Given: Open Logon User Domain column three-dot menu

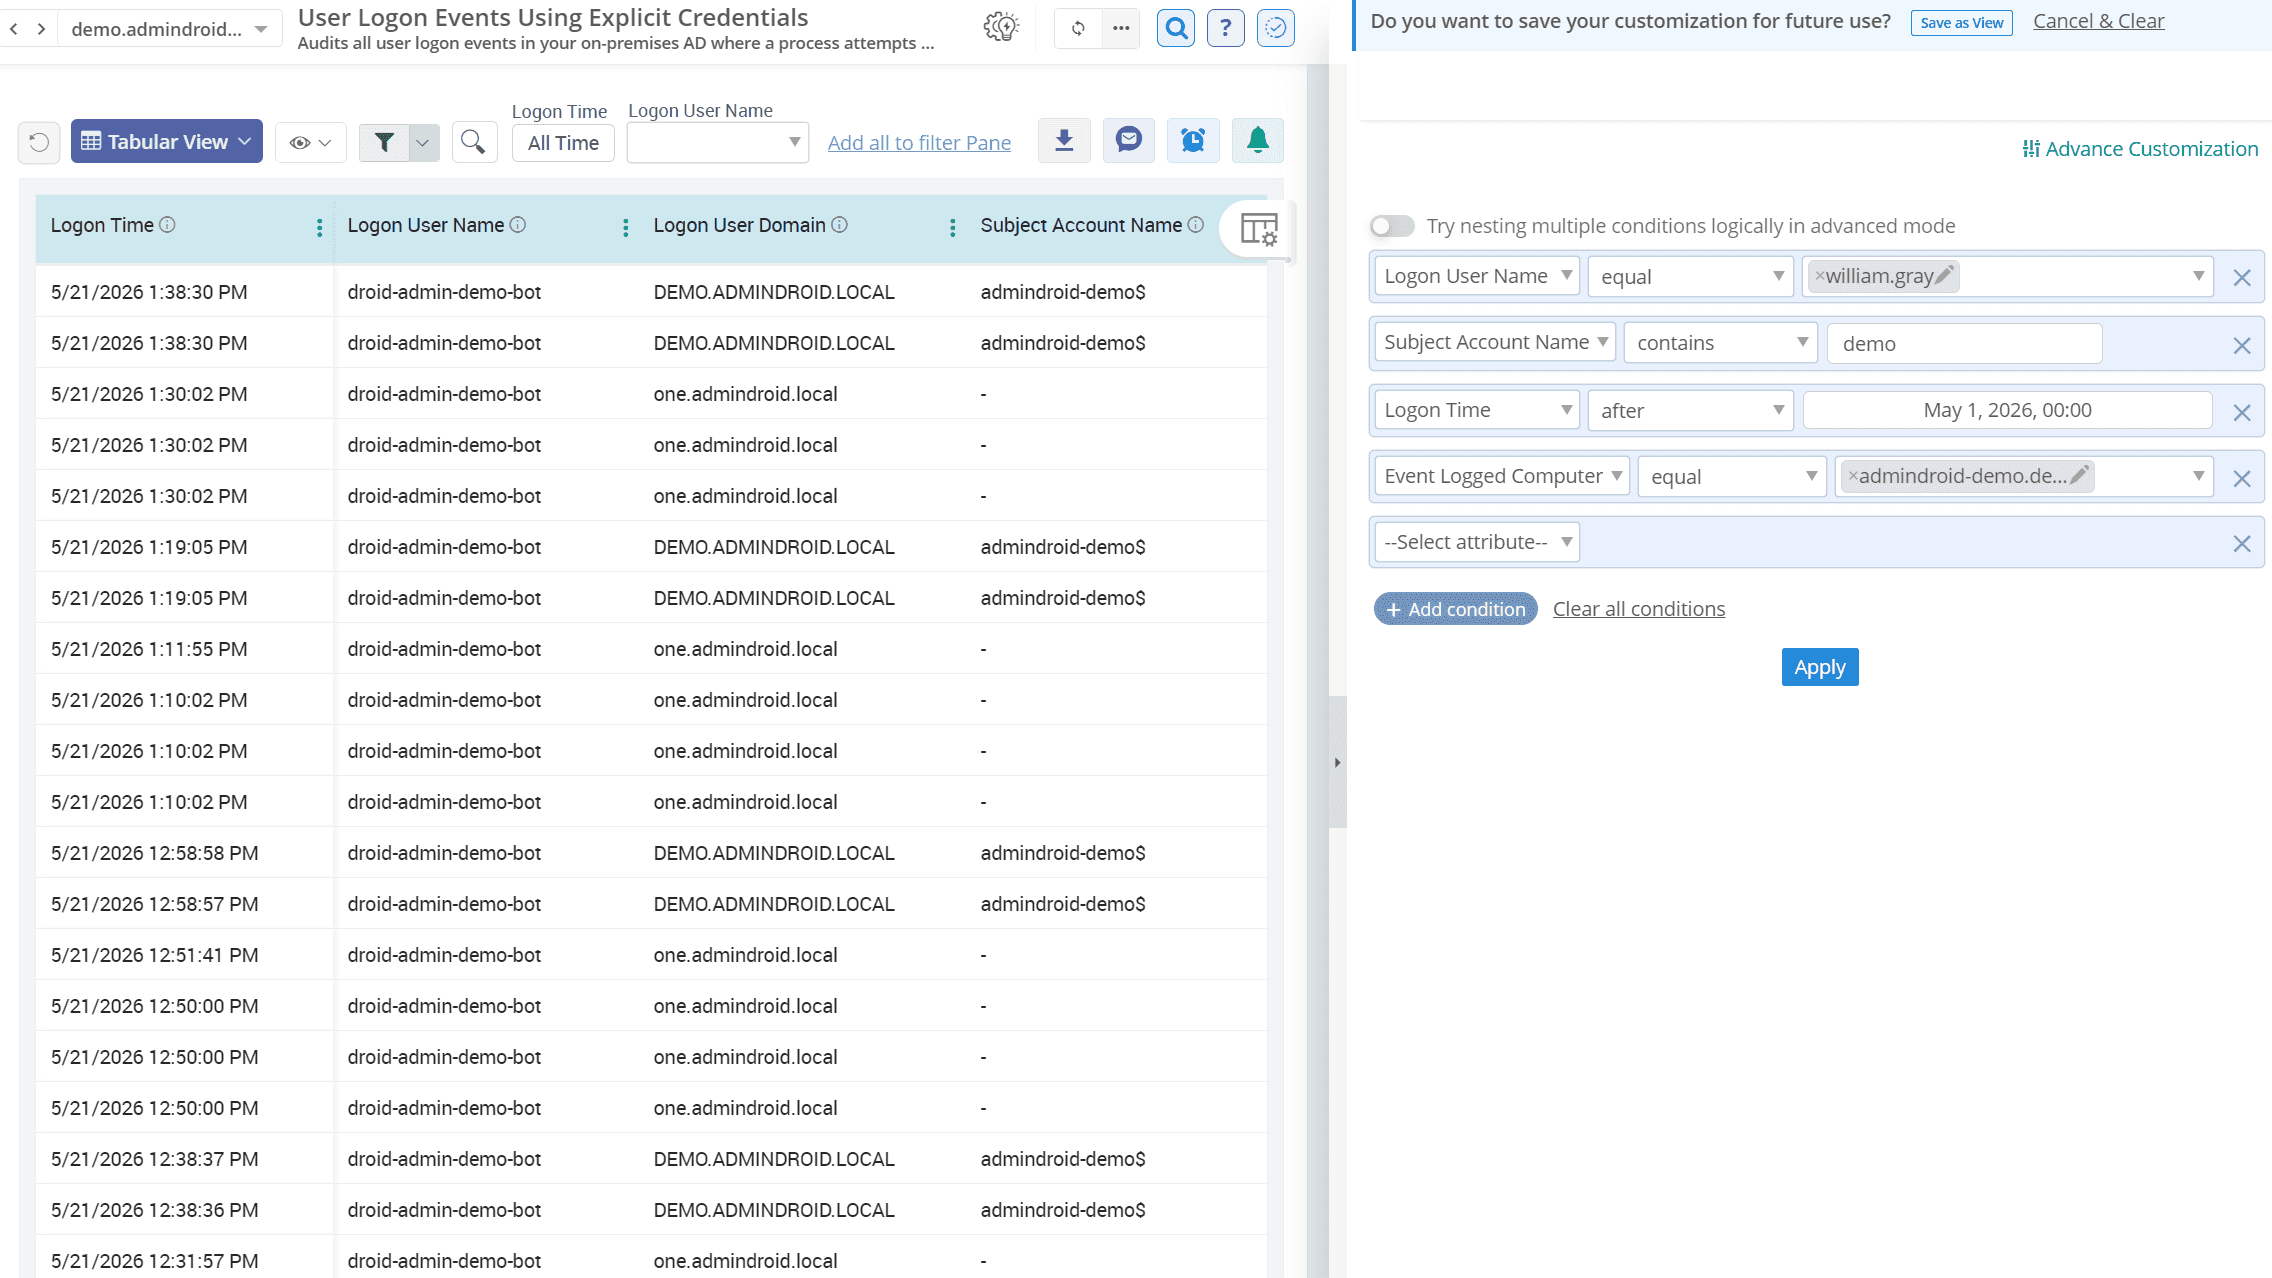Looking at the screenshot, I should coord(952,228).
